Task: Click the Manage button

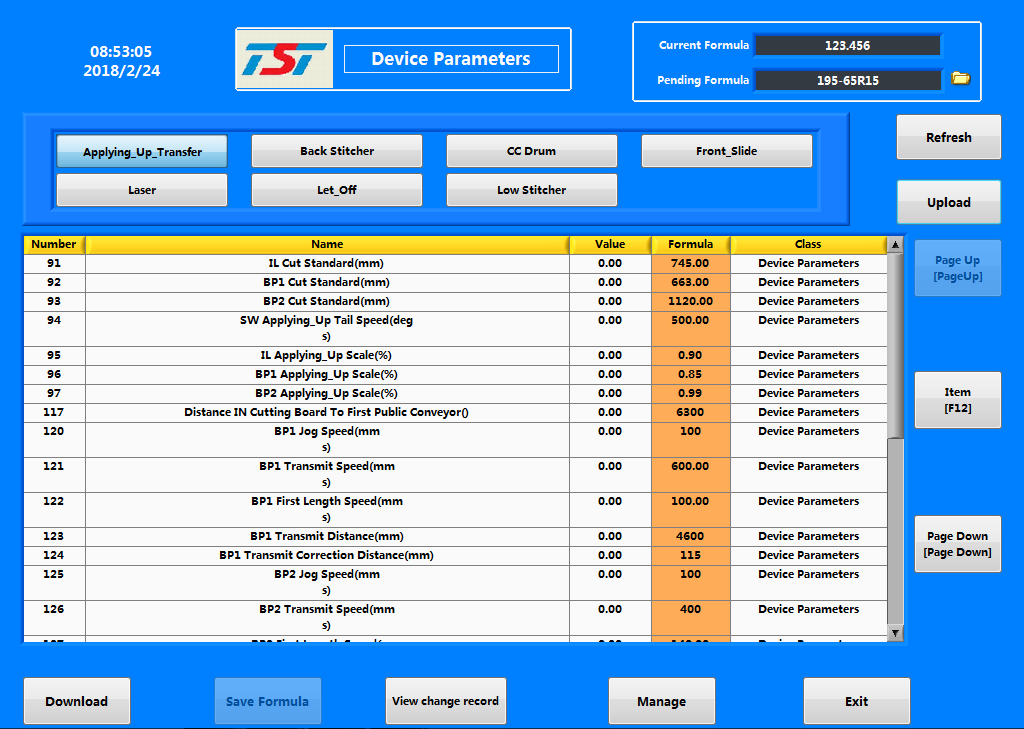Action: click(x=661, y=701)
